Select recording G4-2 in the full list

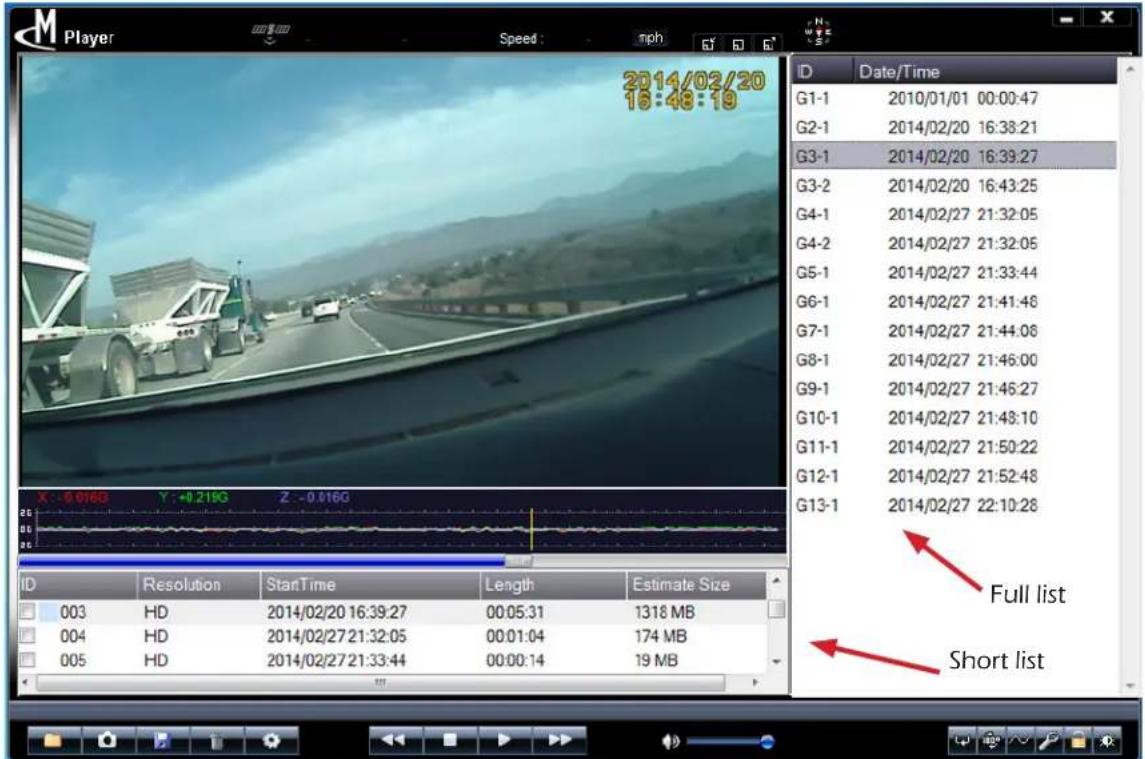[954, 243]
